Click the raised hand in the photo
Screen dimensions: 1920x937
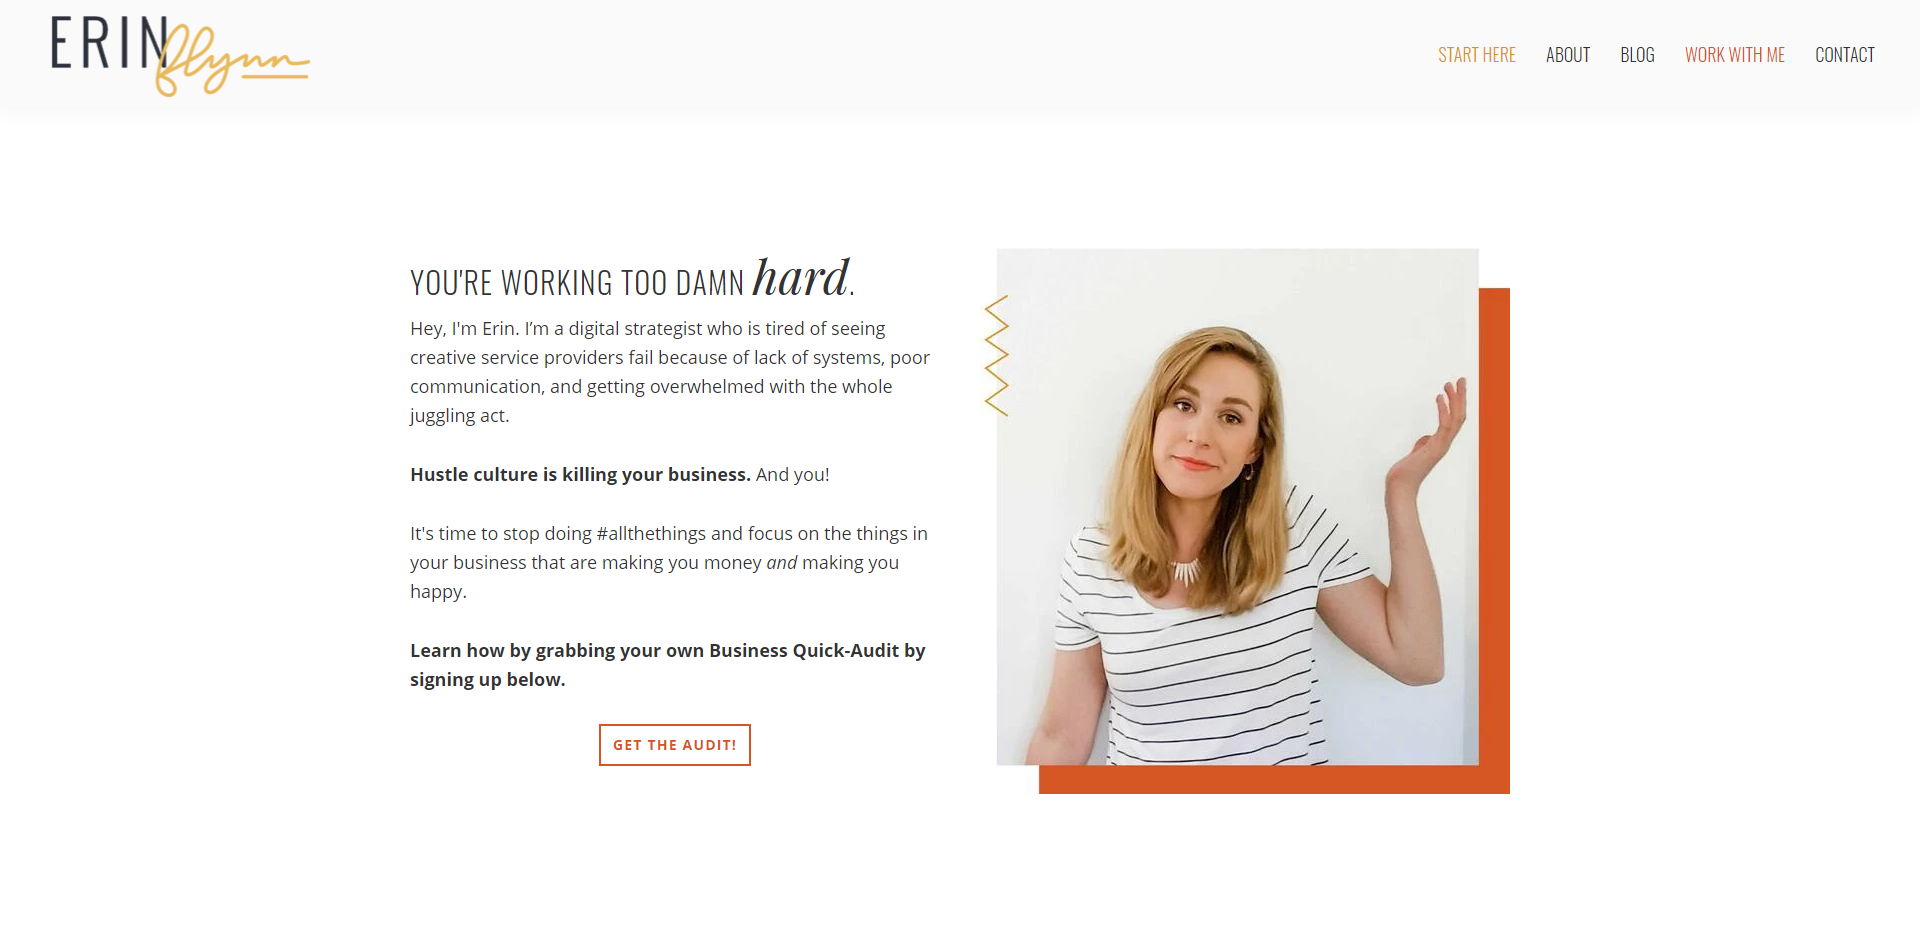(x=1440, y=420)
